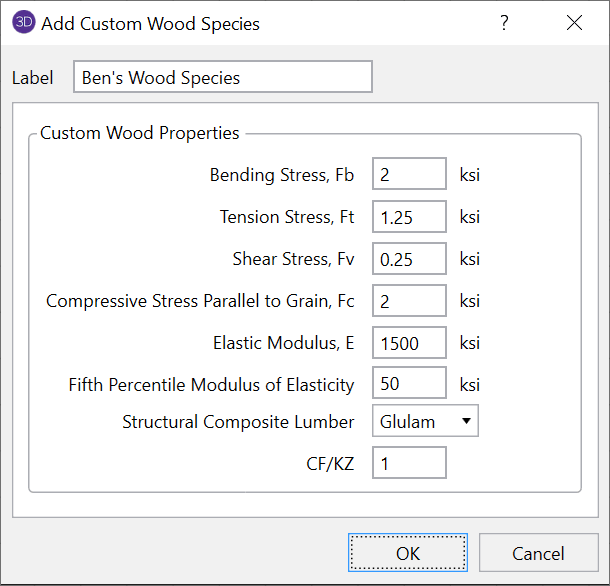Click the ksi unit next to Bending Stress

click(x=469, y=175)
